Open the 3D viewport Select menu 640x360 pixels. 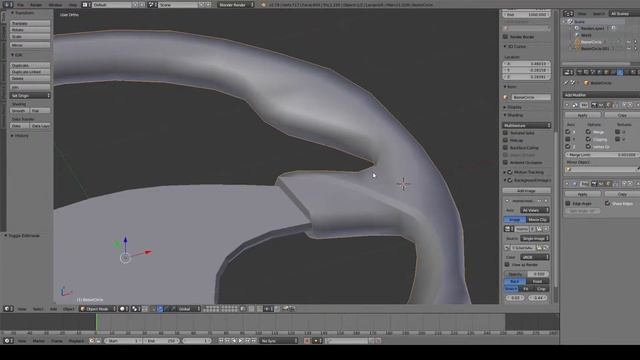[38, 309]
